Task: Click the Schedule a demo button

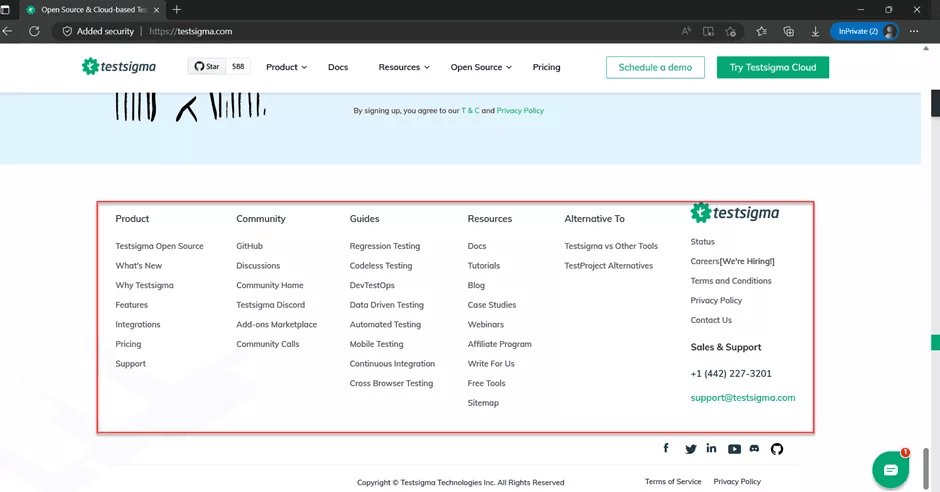Action: click(655, 67)
